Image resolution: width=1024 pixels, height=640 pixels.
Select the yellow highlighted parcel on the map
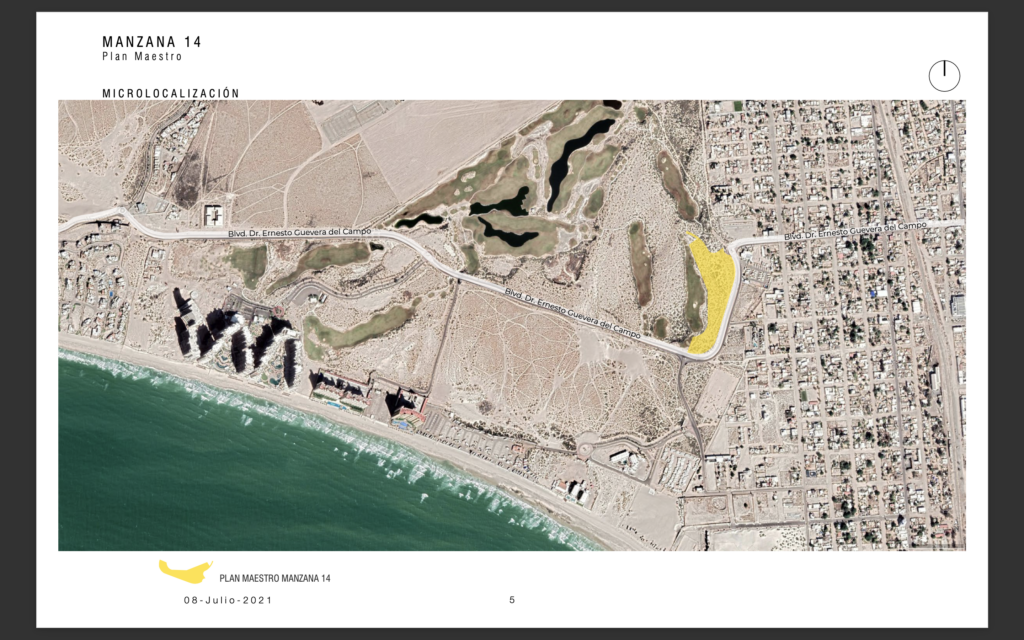(x=714, y=290)
